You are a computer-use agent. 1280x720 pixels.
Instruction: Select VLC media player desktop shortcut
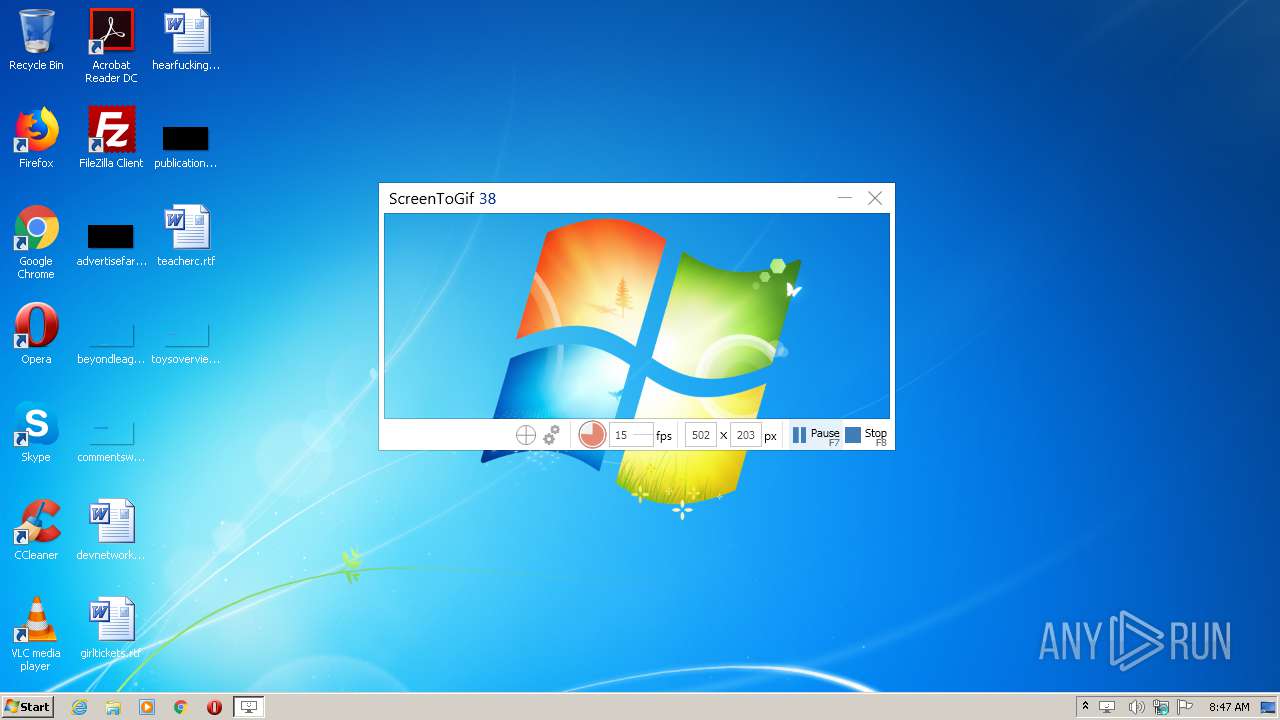coord(36,635)
